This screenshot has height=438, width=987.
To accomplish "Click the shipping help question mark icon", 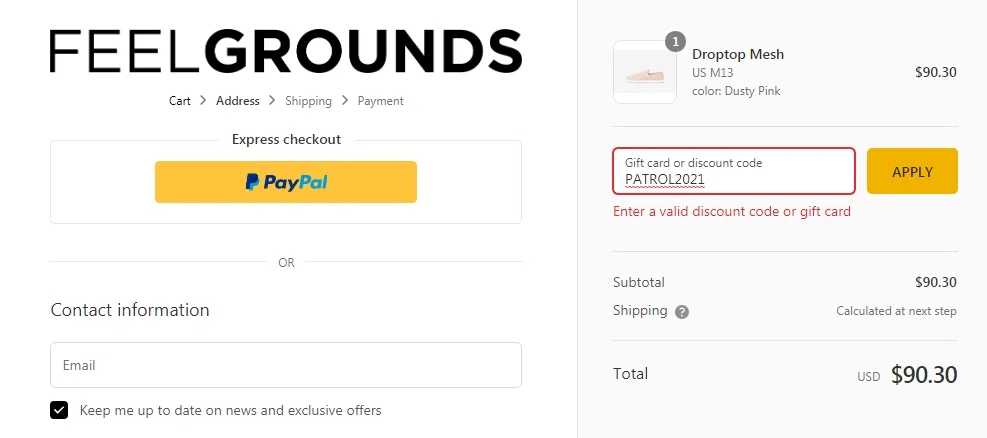I will coord(682,312).
